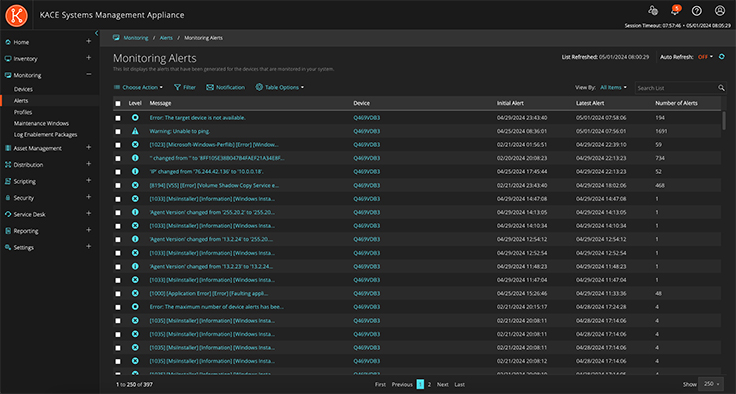Open the help question mark icon
Screen dimensions: 736x394
[x=697, y=11]
